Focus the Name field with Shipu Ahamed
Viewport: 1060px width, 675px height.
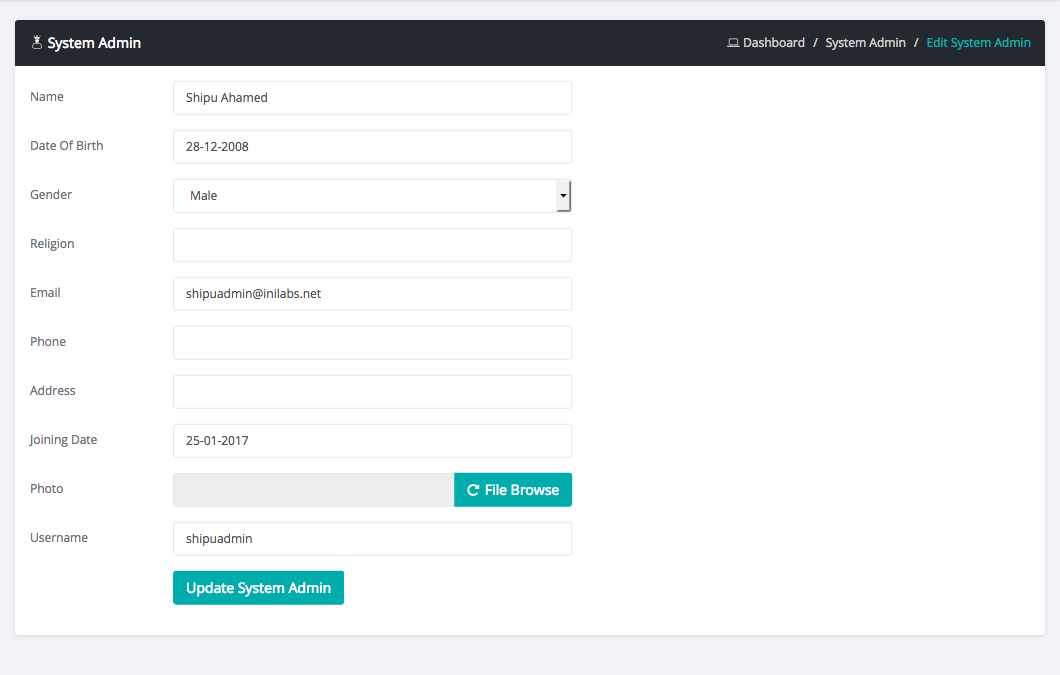coord(372,98)
